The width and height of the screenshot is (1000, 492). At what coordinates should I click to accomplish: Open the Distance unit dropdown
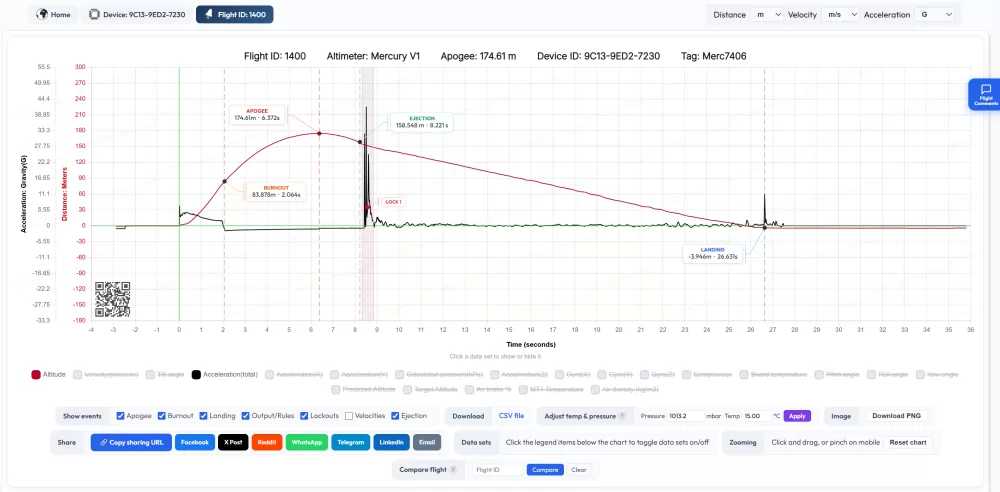click(x=767, y=15)
